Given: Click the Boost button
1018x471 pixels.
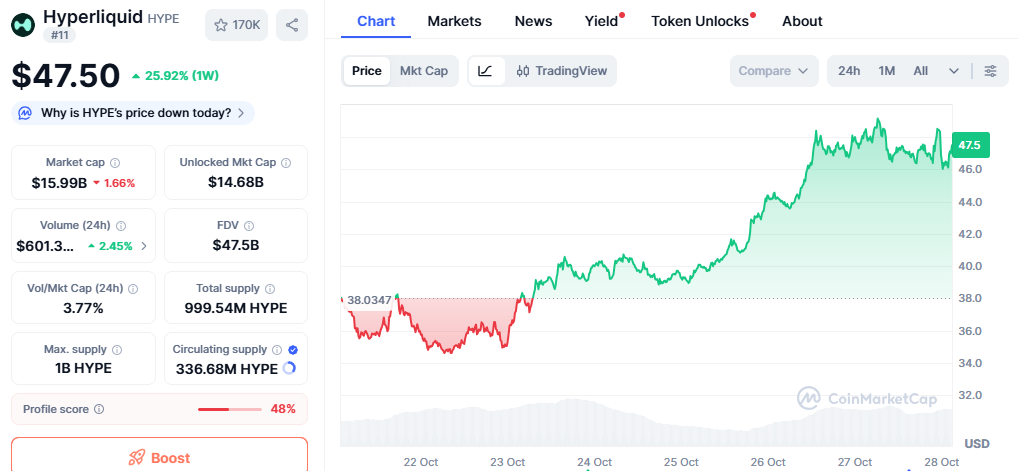Looking at the screenshot, I should [x=160, y=457].
